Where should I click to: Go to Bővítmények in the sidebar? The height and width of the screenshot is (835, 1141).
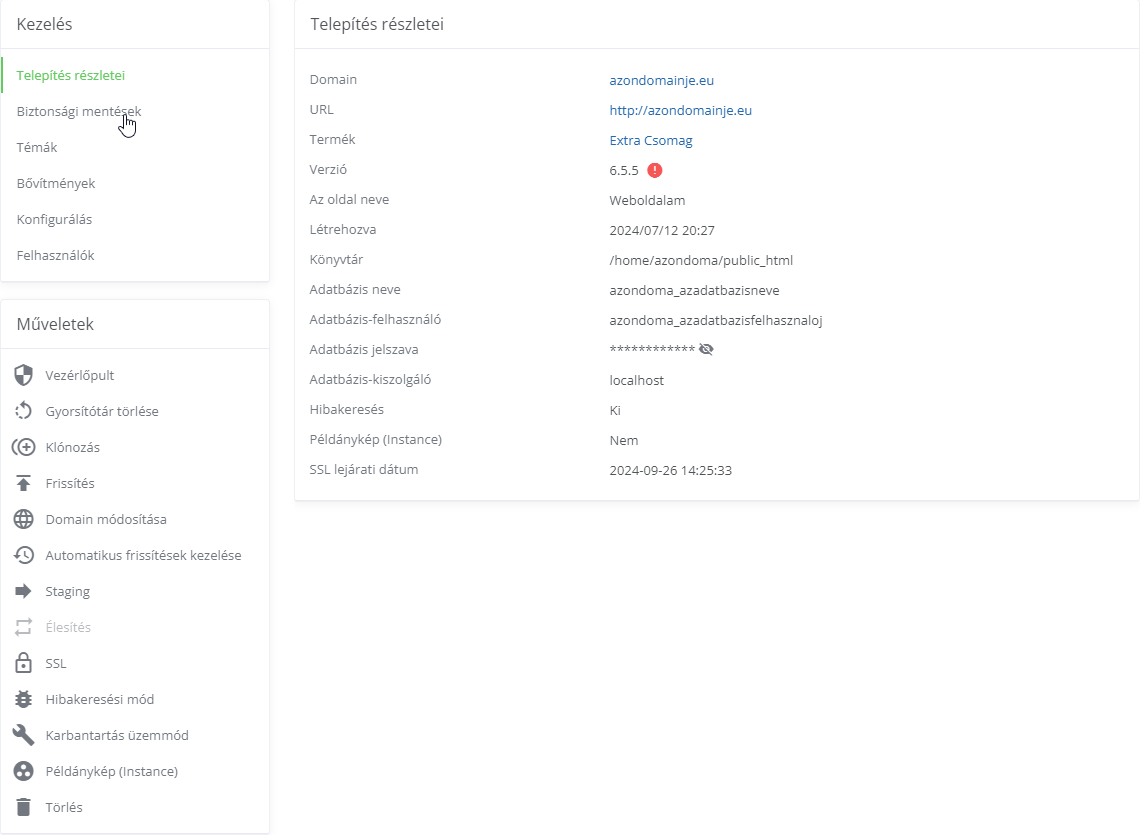[56, 183]
